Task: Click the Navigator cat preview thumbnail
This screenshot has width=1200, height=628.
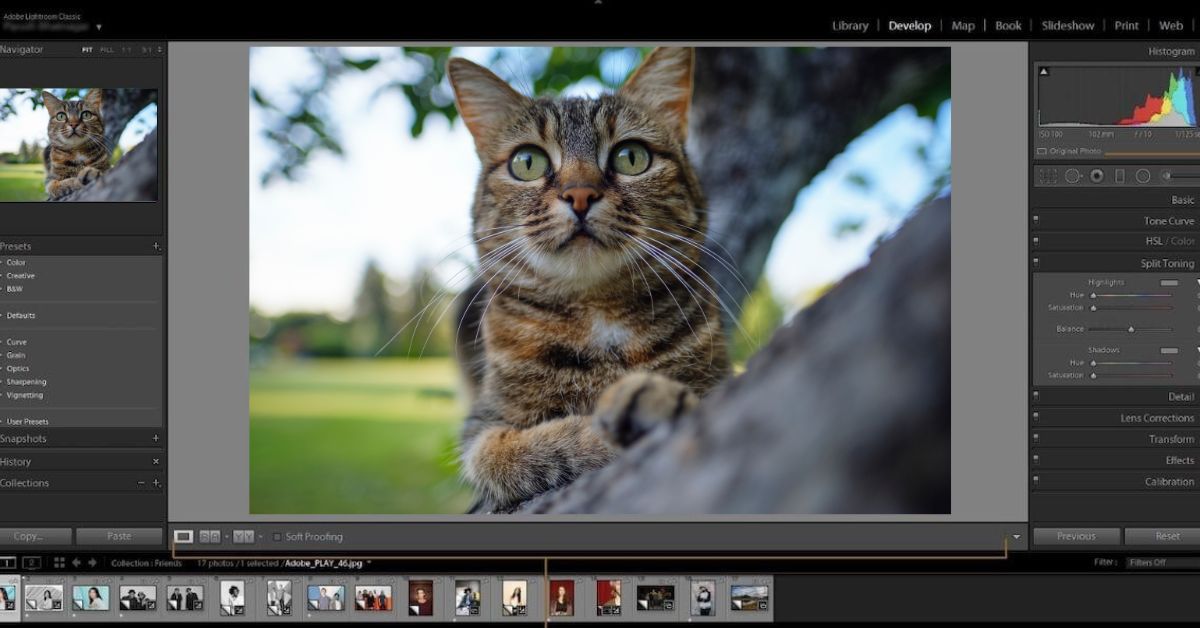Action: [x=78, y=145]
